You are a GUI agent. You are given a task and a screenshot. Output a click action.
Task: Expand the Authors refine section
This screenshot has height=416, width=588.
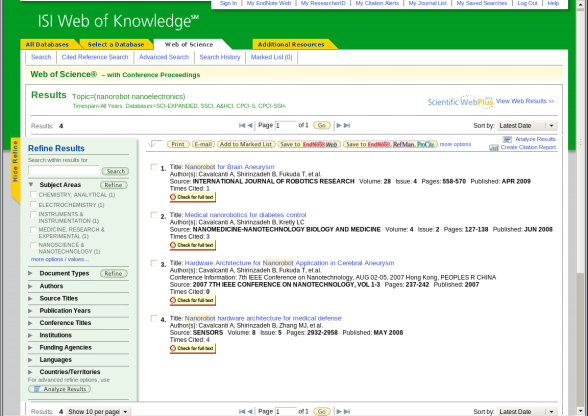(30, 286)
